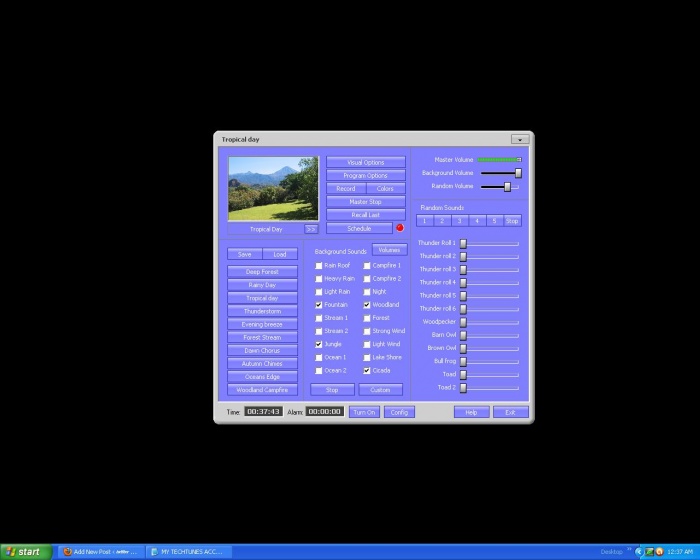
Task: Tick the Ocean 2 checkbox
Action: (319, 371)
